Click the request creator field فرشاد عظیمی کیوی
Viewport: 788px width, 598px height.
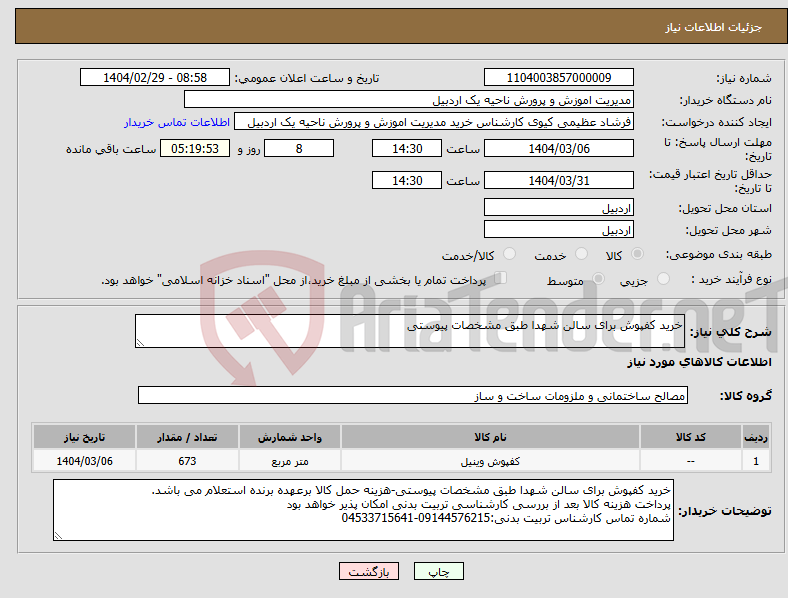tap(434, 122)
